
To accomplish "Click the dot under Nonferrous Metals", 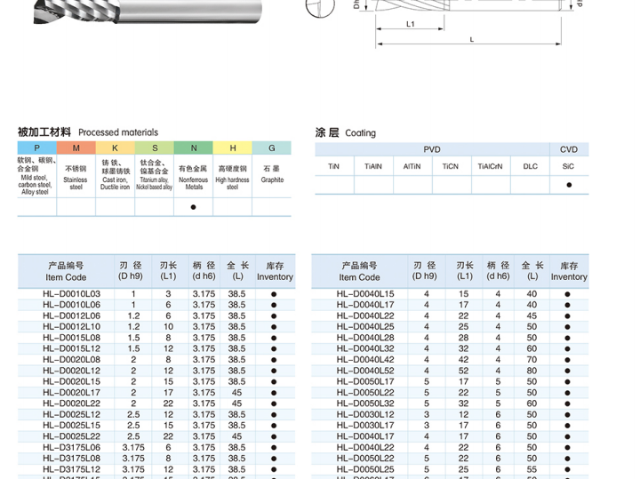I will pos(193,207).
